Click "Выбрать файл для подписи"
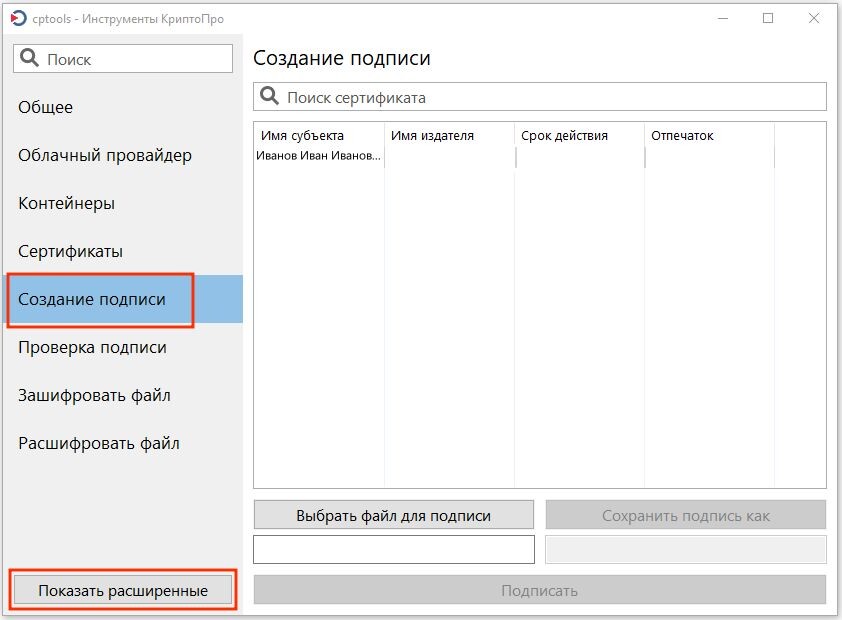 pyautogui.click(x=394, y=514)
